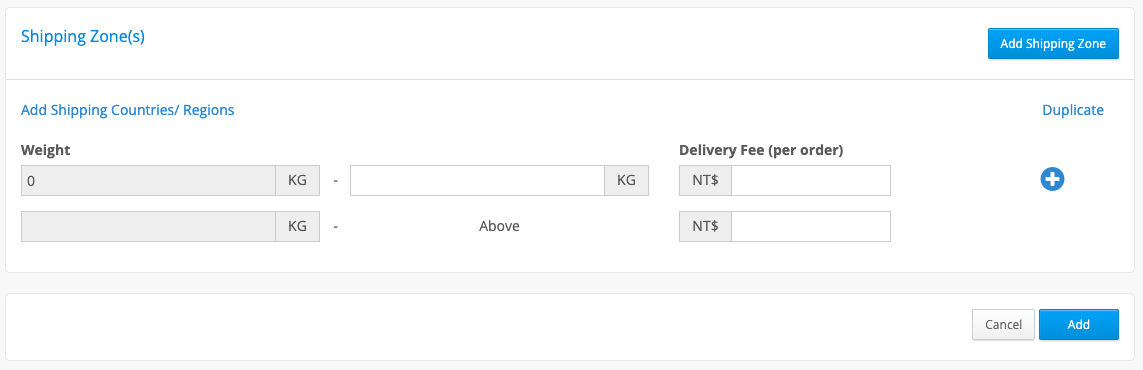The width and height of the screenshot is (1143, 370).
Task: Click the Weight column label
Action: pos(45,150)
